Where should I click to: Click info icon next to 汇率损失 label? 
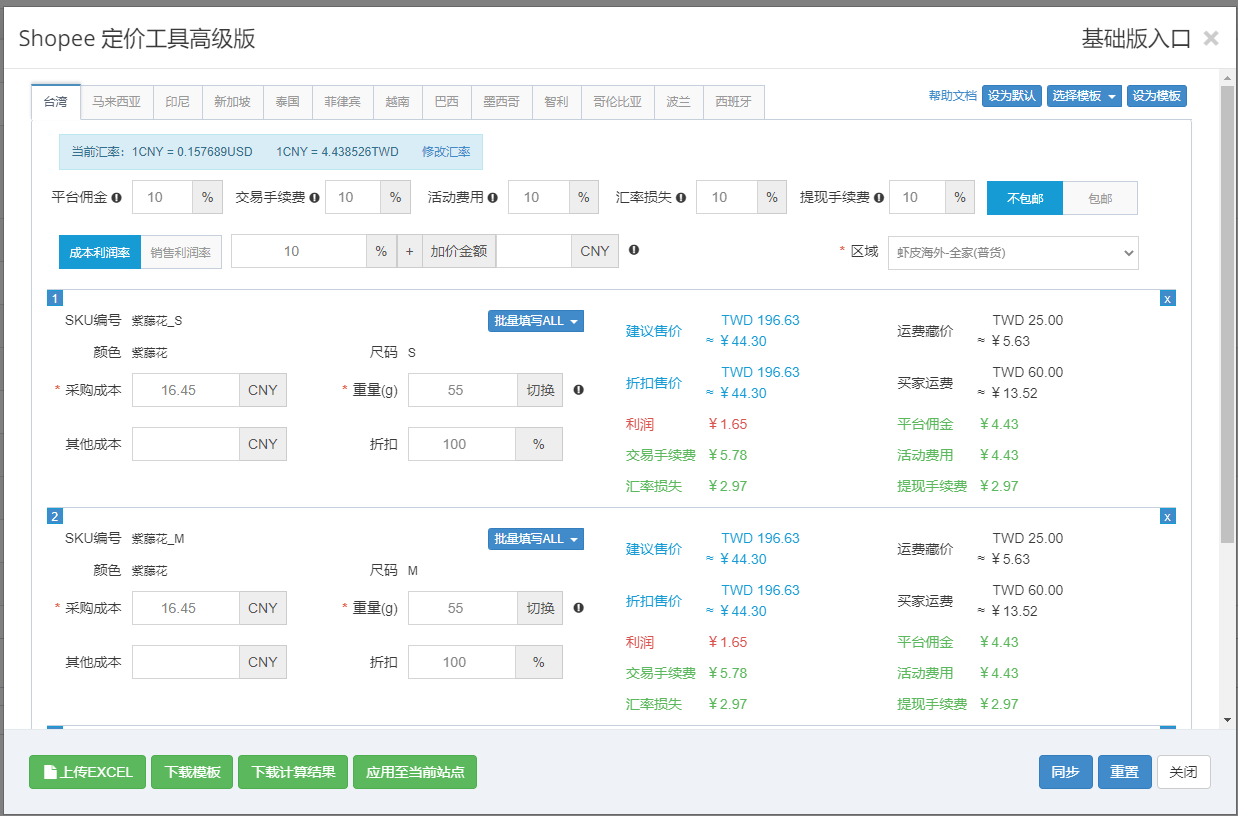681,198
